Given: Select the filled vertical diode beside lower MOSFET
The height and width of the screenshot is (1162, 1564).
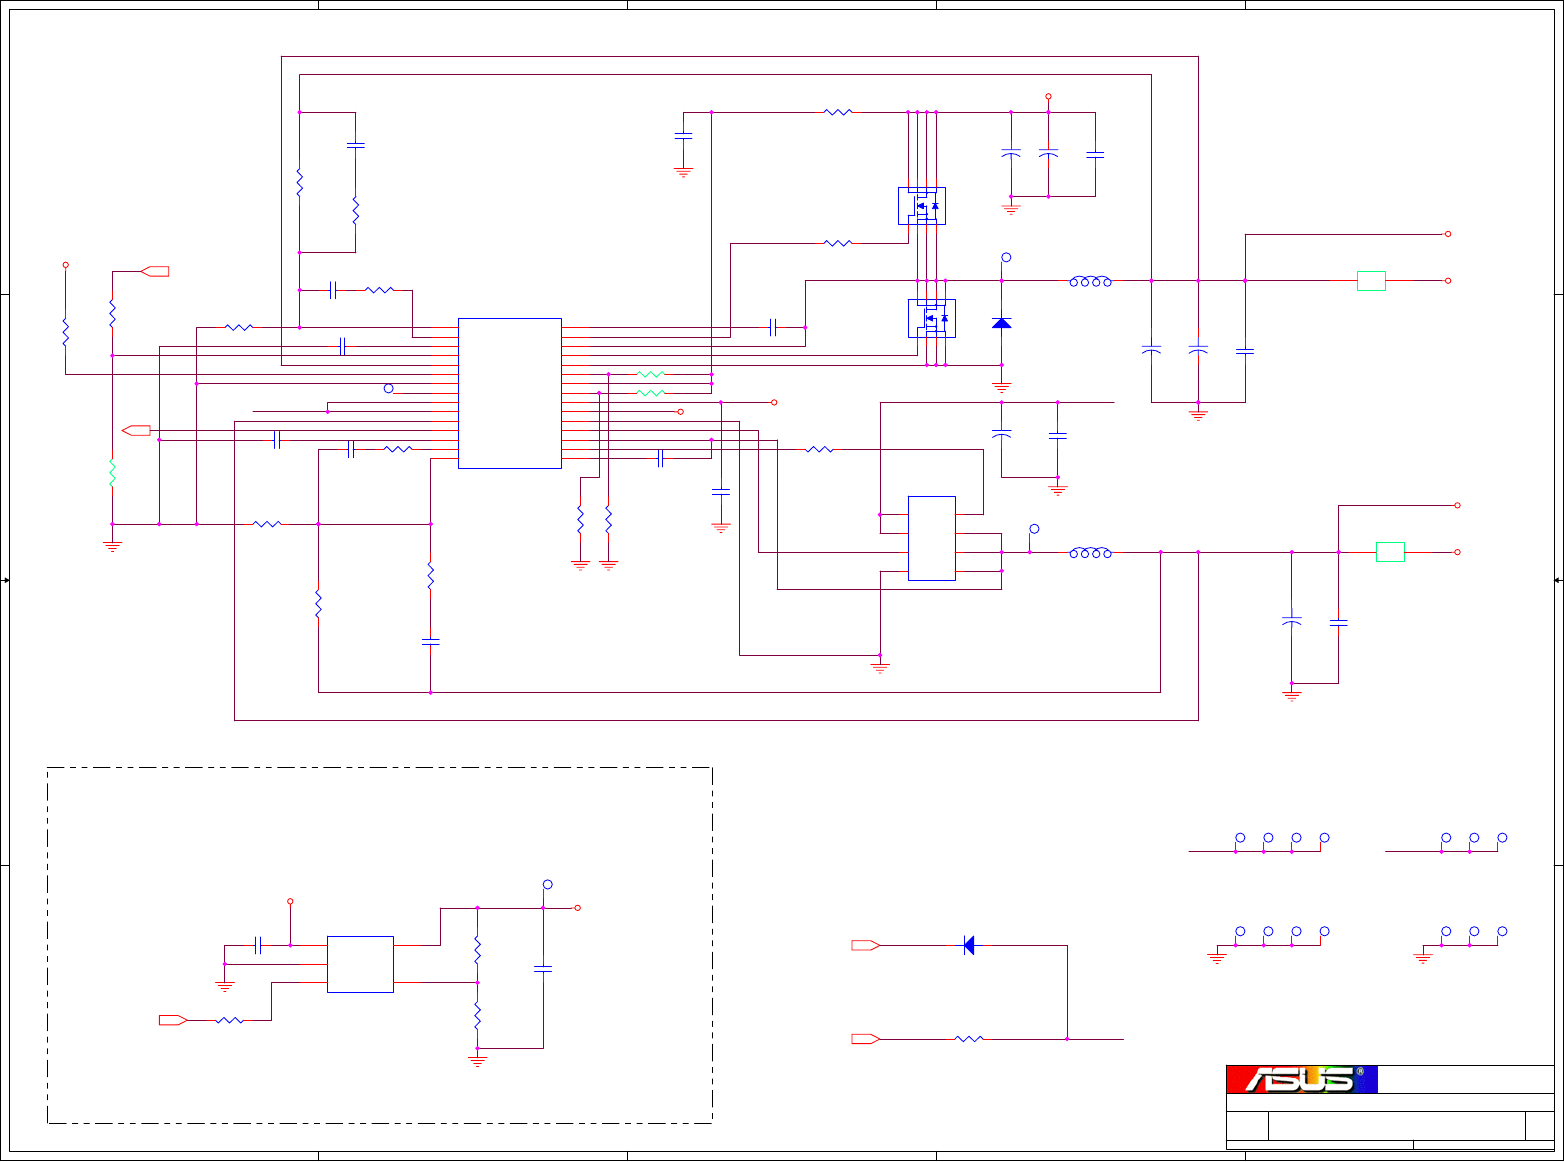Looking at the screenshot, I should (x=1001, y=323).
